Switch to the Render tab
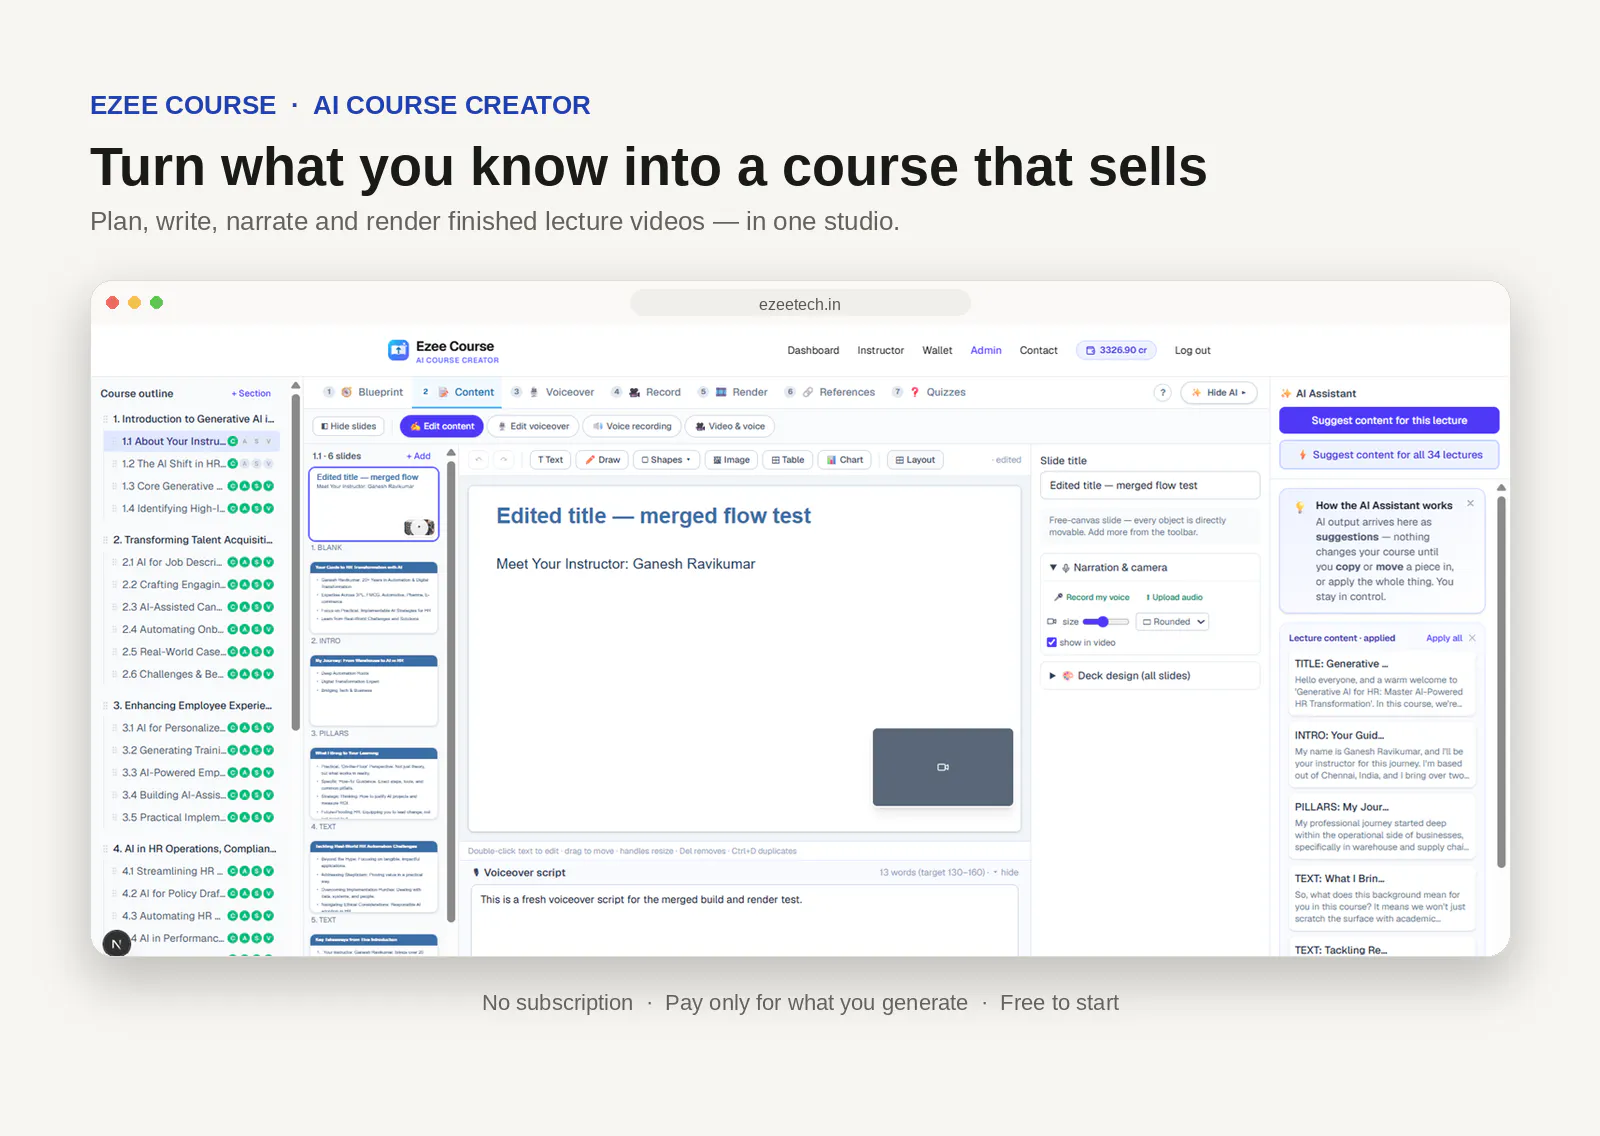Viewport: 1600px width, 1136px height. [733, 393]
